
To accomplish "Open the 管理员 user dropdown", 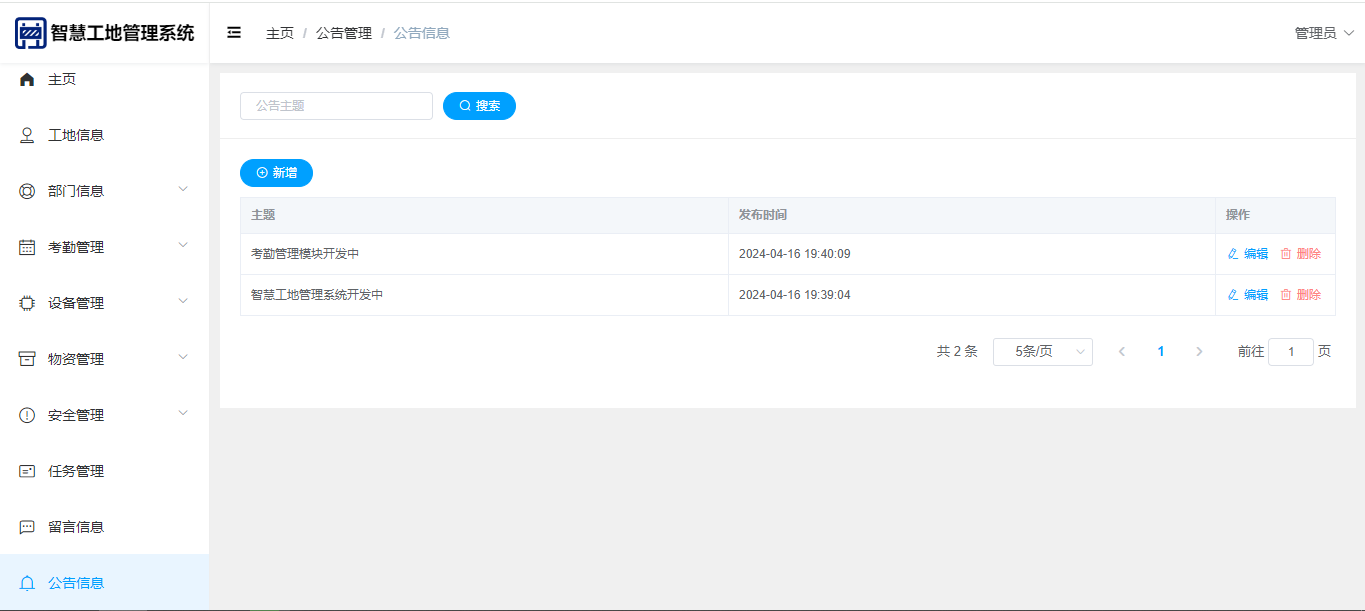I will pyautogui.click(x=1324, y=33).
